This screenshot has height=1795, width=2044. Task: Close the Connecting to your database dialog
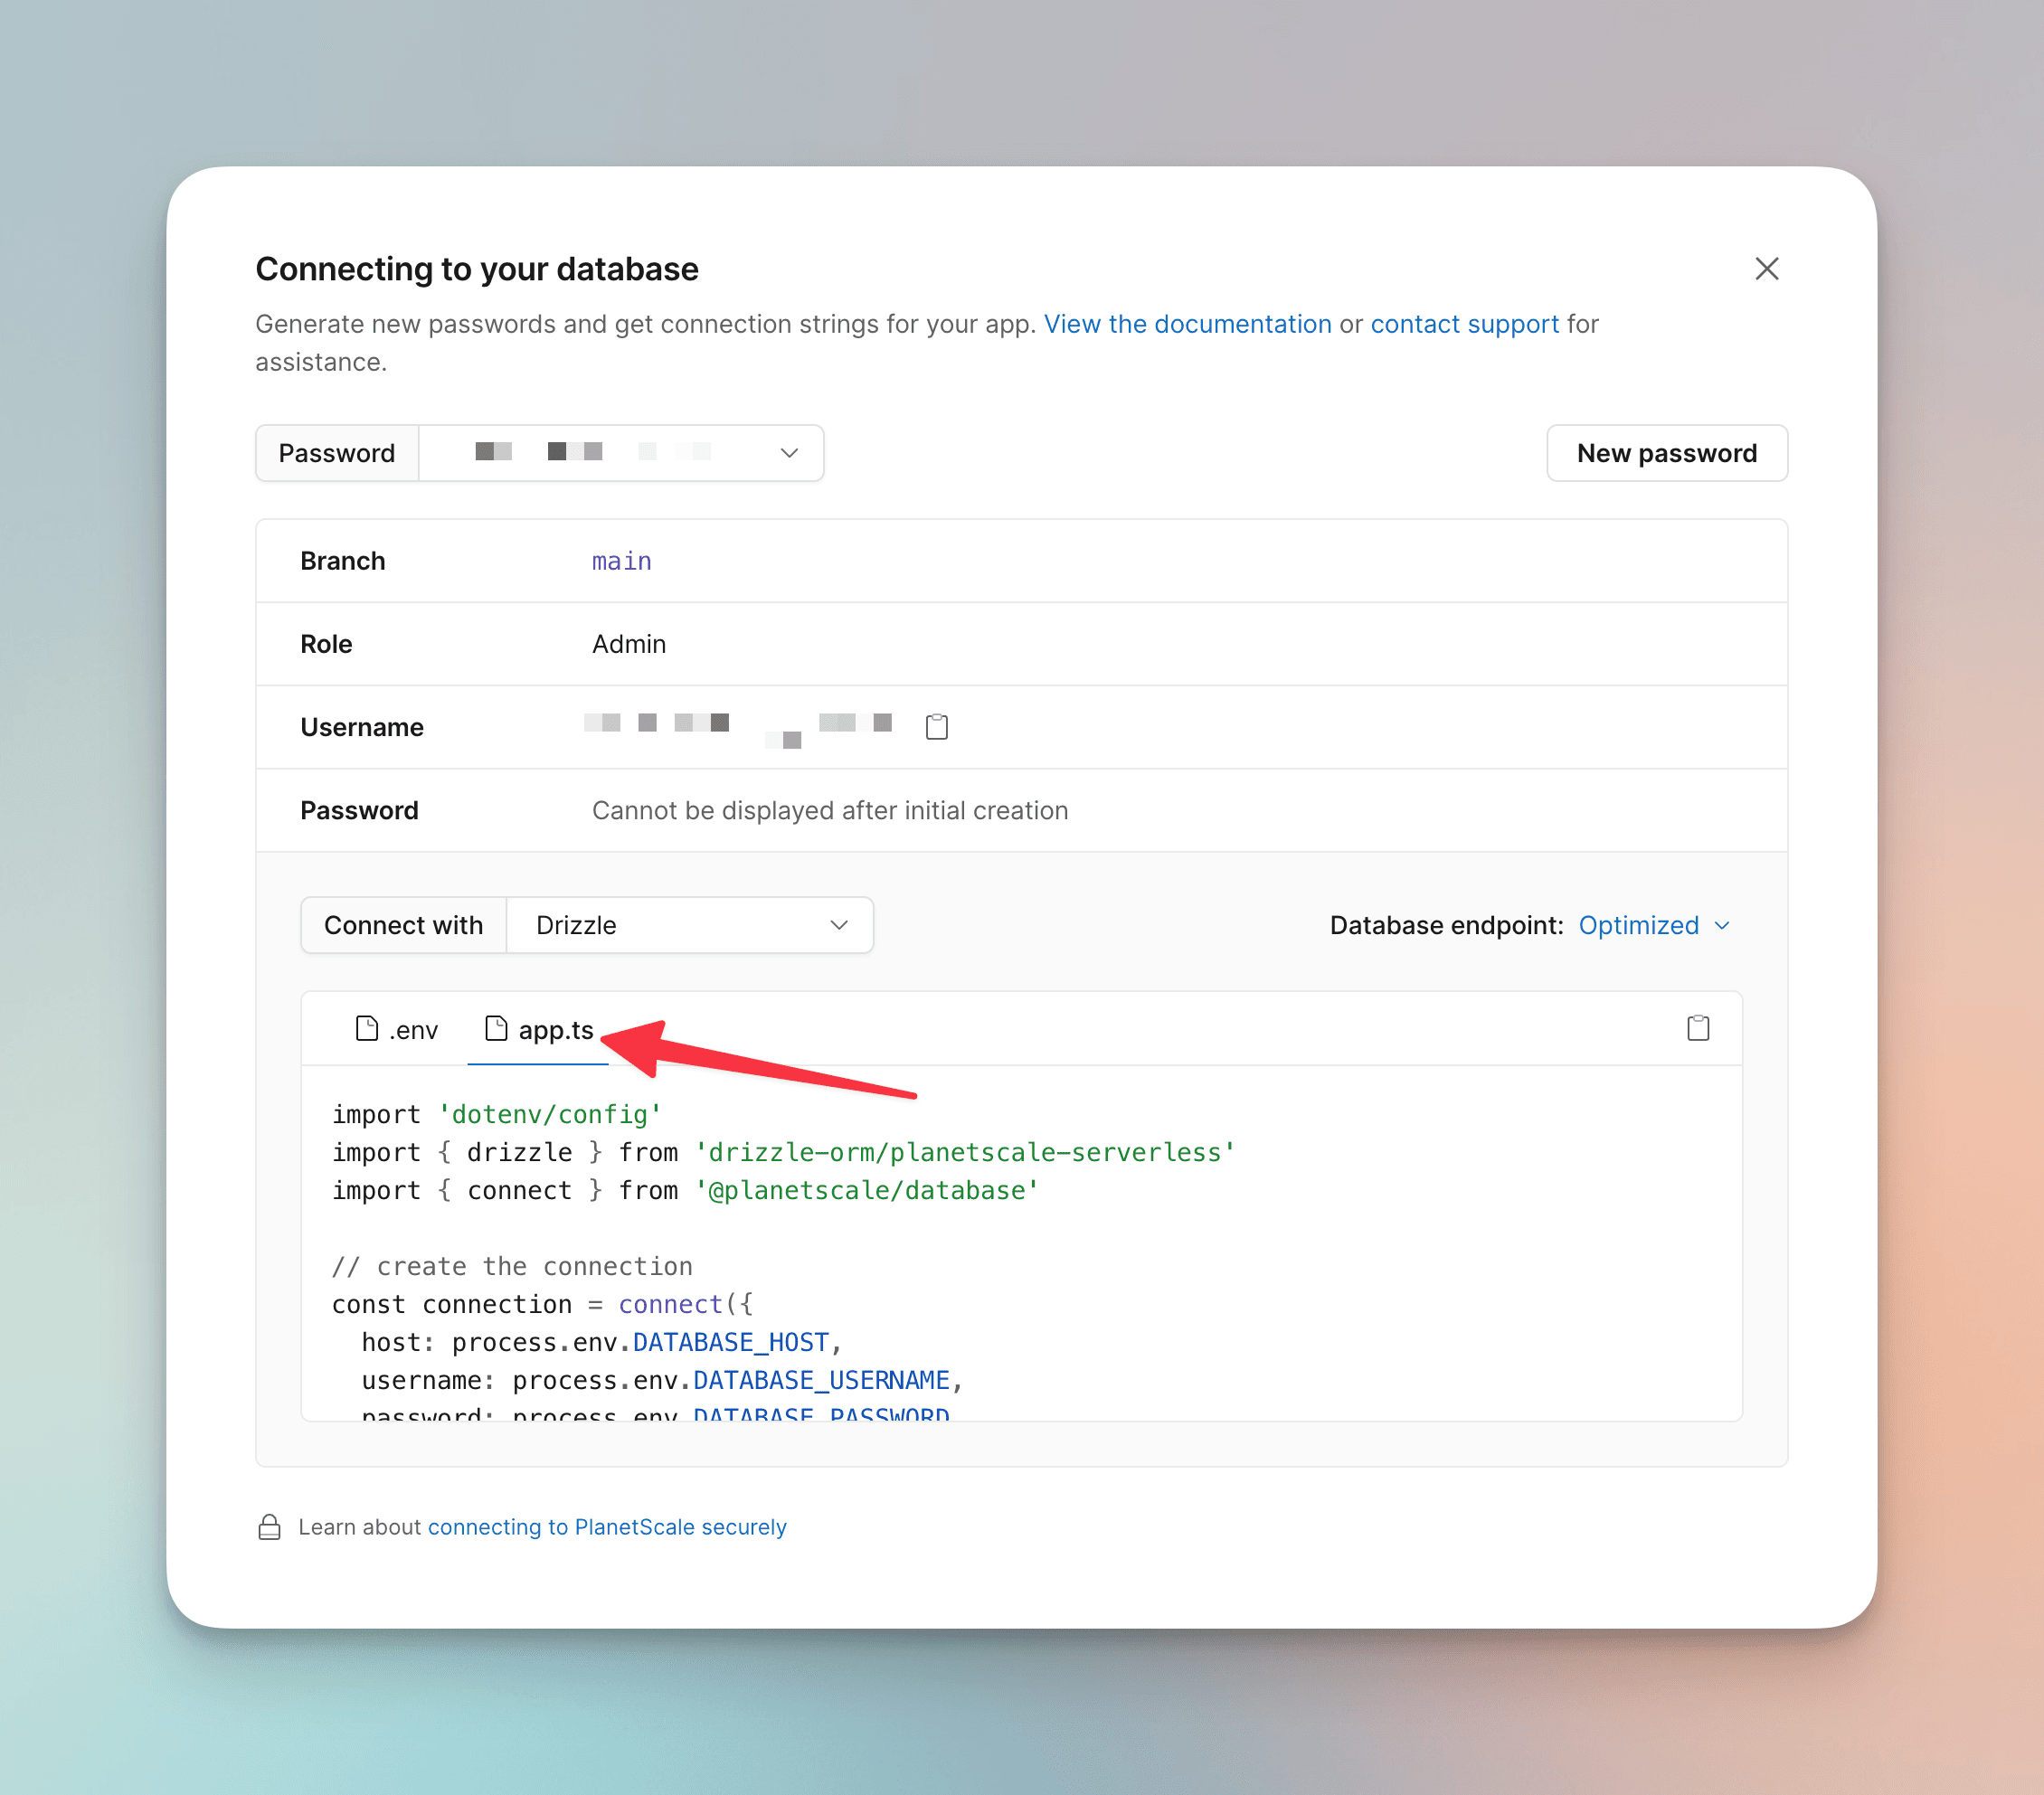point(1766,269)
